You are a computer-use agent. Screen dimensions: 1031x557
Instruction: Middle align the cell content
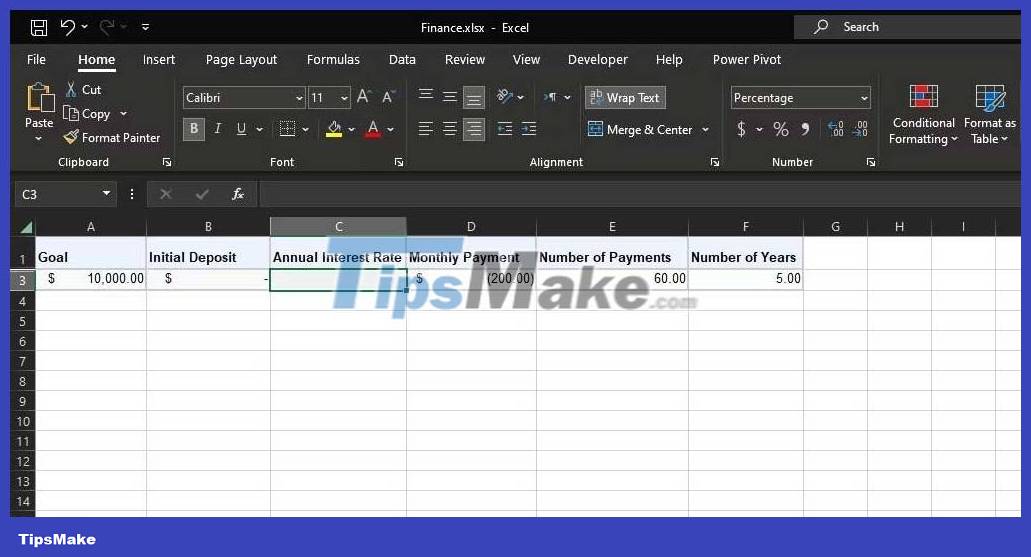click(450, 97)
